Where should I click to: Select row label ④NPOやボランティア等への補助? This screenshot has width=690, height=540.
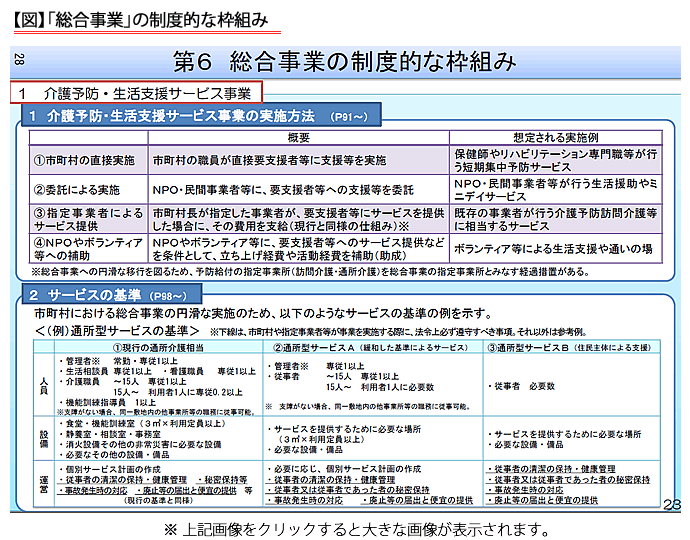(x=88, y=249)
